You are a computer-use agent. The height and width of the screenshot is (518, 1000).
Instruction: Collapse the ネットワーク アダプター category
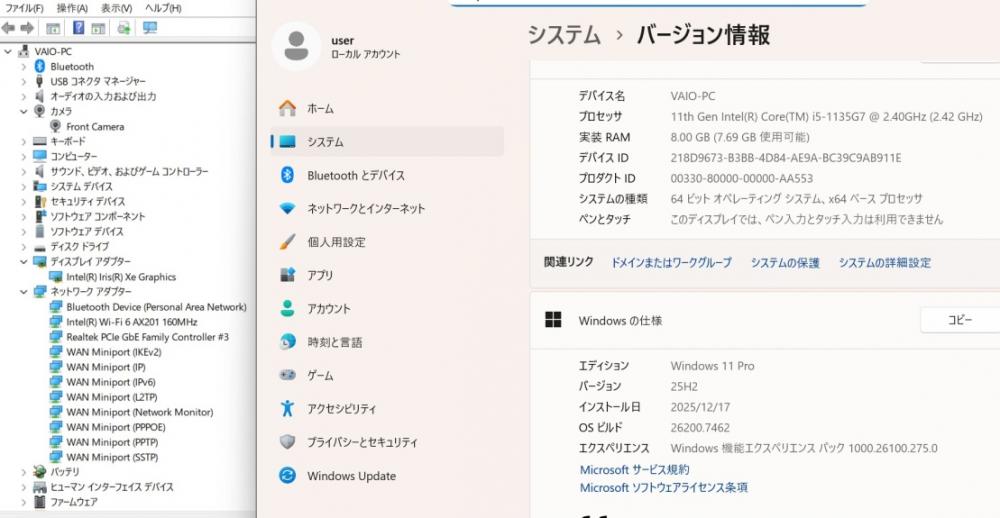24,292
